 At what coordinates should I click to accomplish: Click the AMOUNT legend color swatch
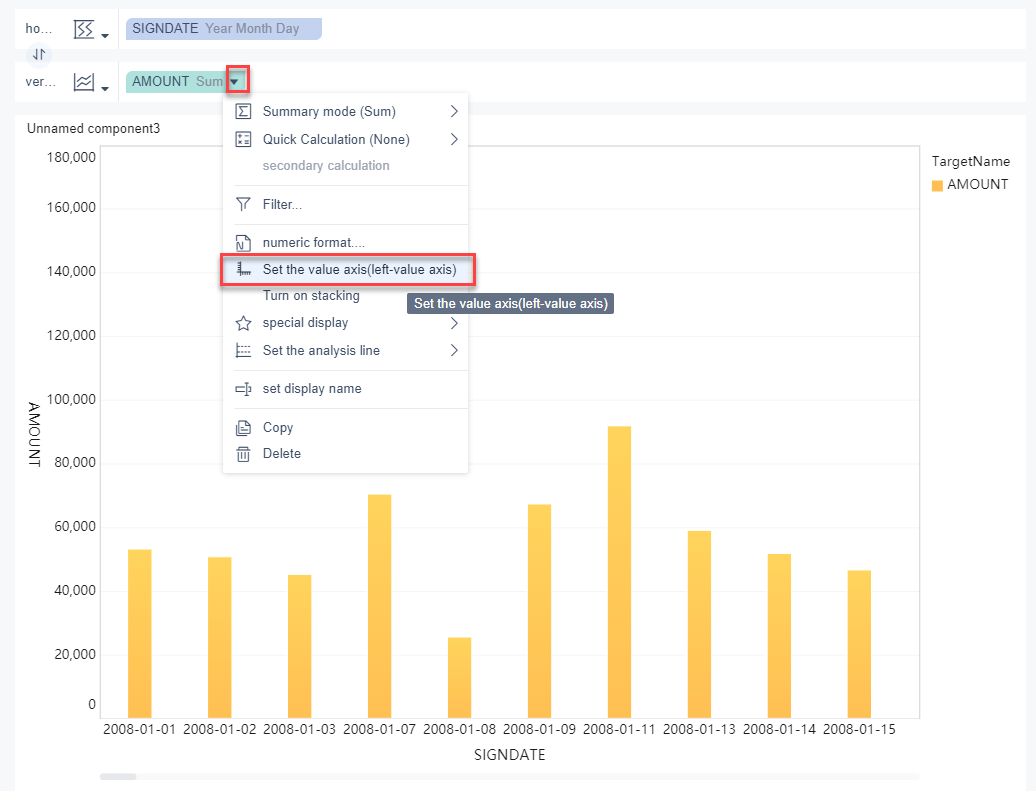pyautogui.click(x=937, y=186)
